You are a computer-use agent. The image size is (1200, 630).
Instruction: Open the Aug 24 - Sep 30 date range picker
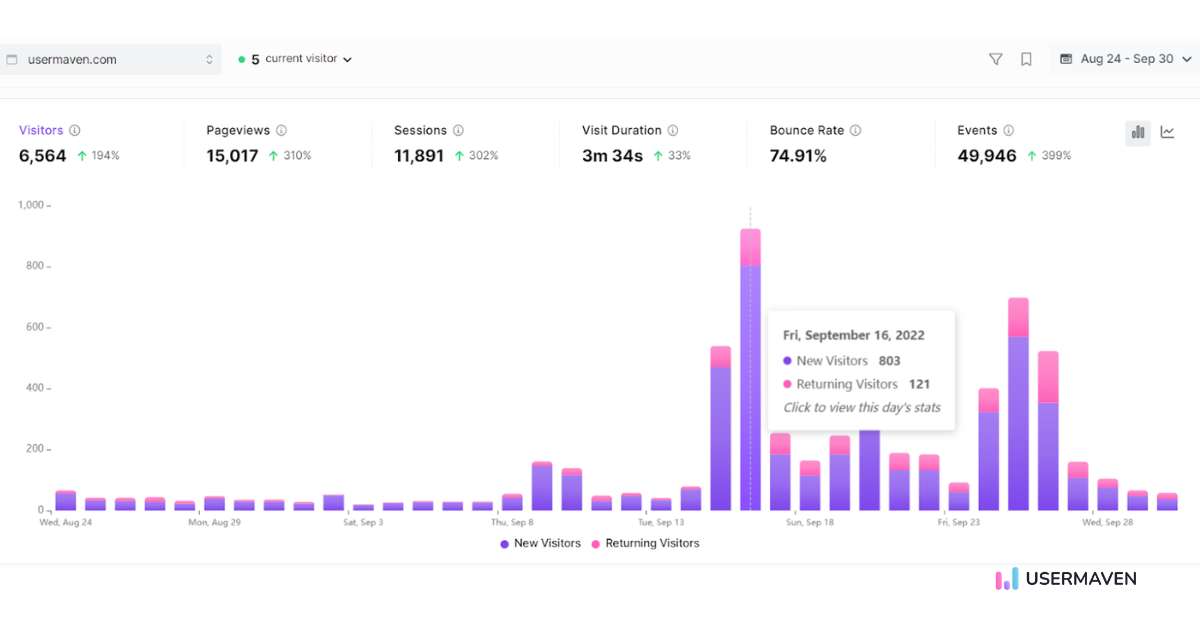tap(1125, 60)
